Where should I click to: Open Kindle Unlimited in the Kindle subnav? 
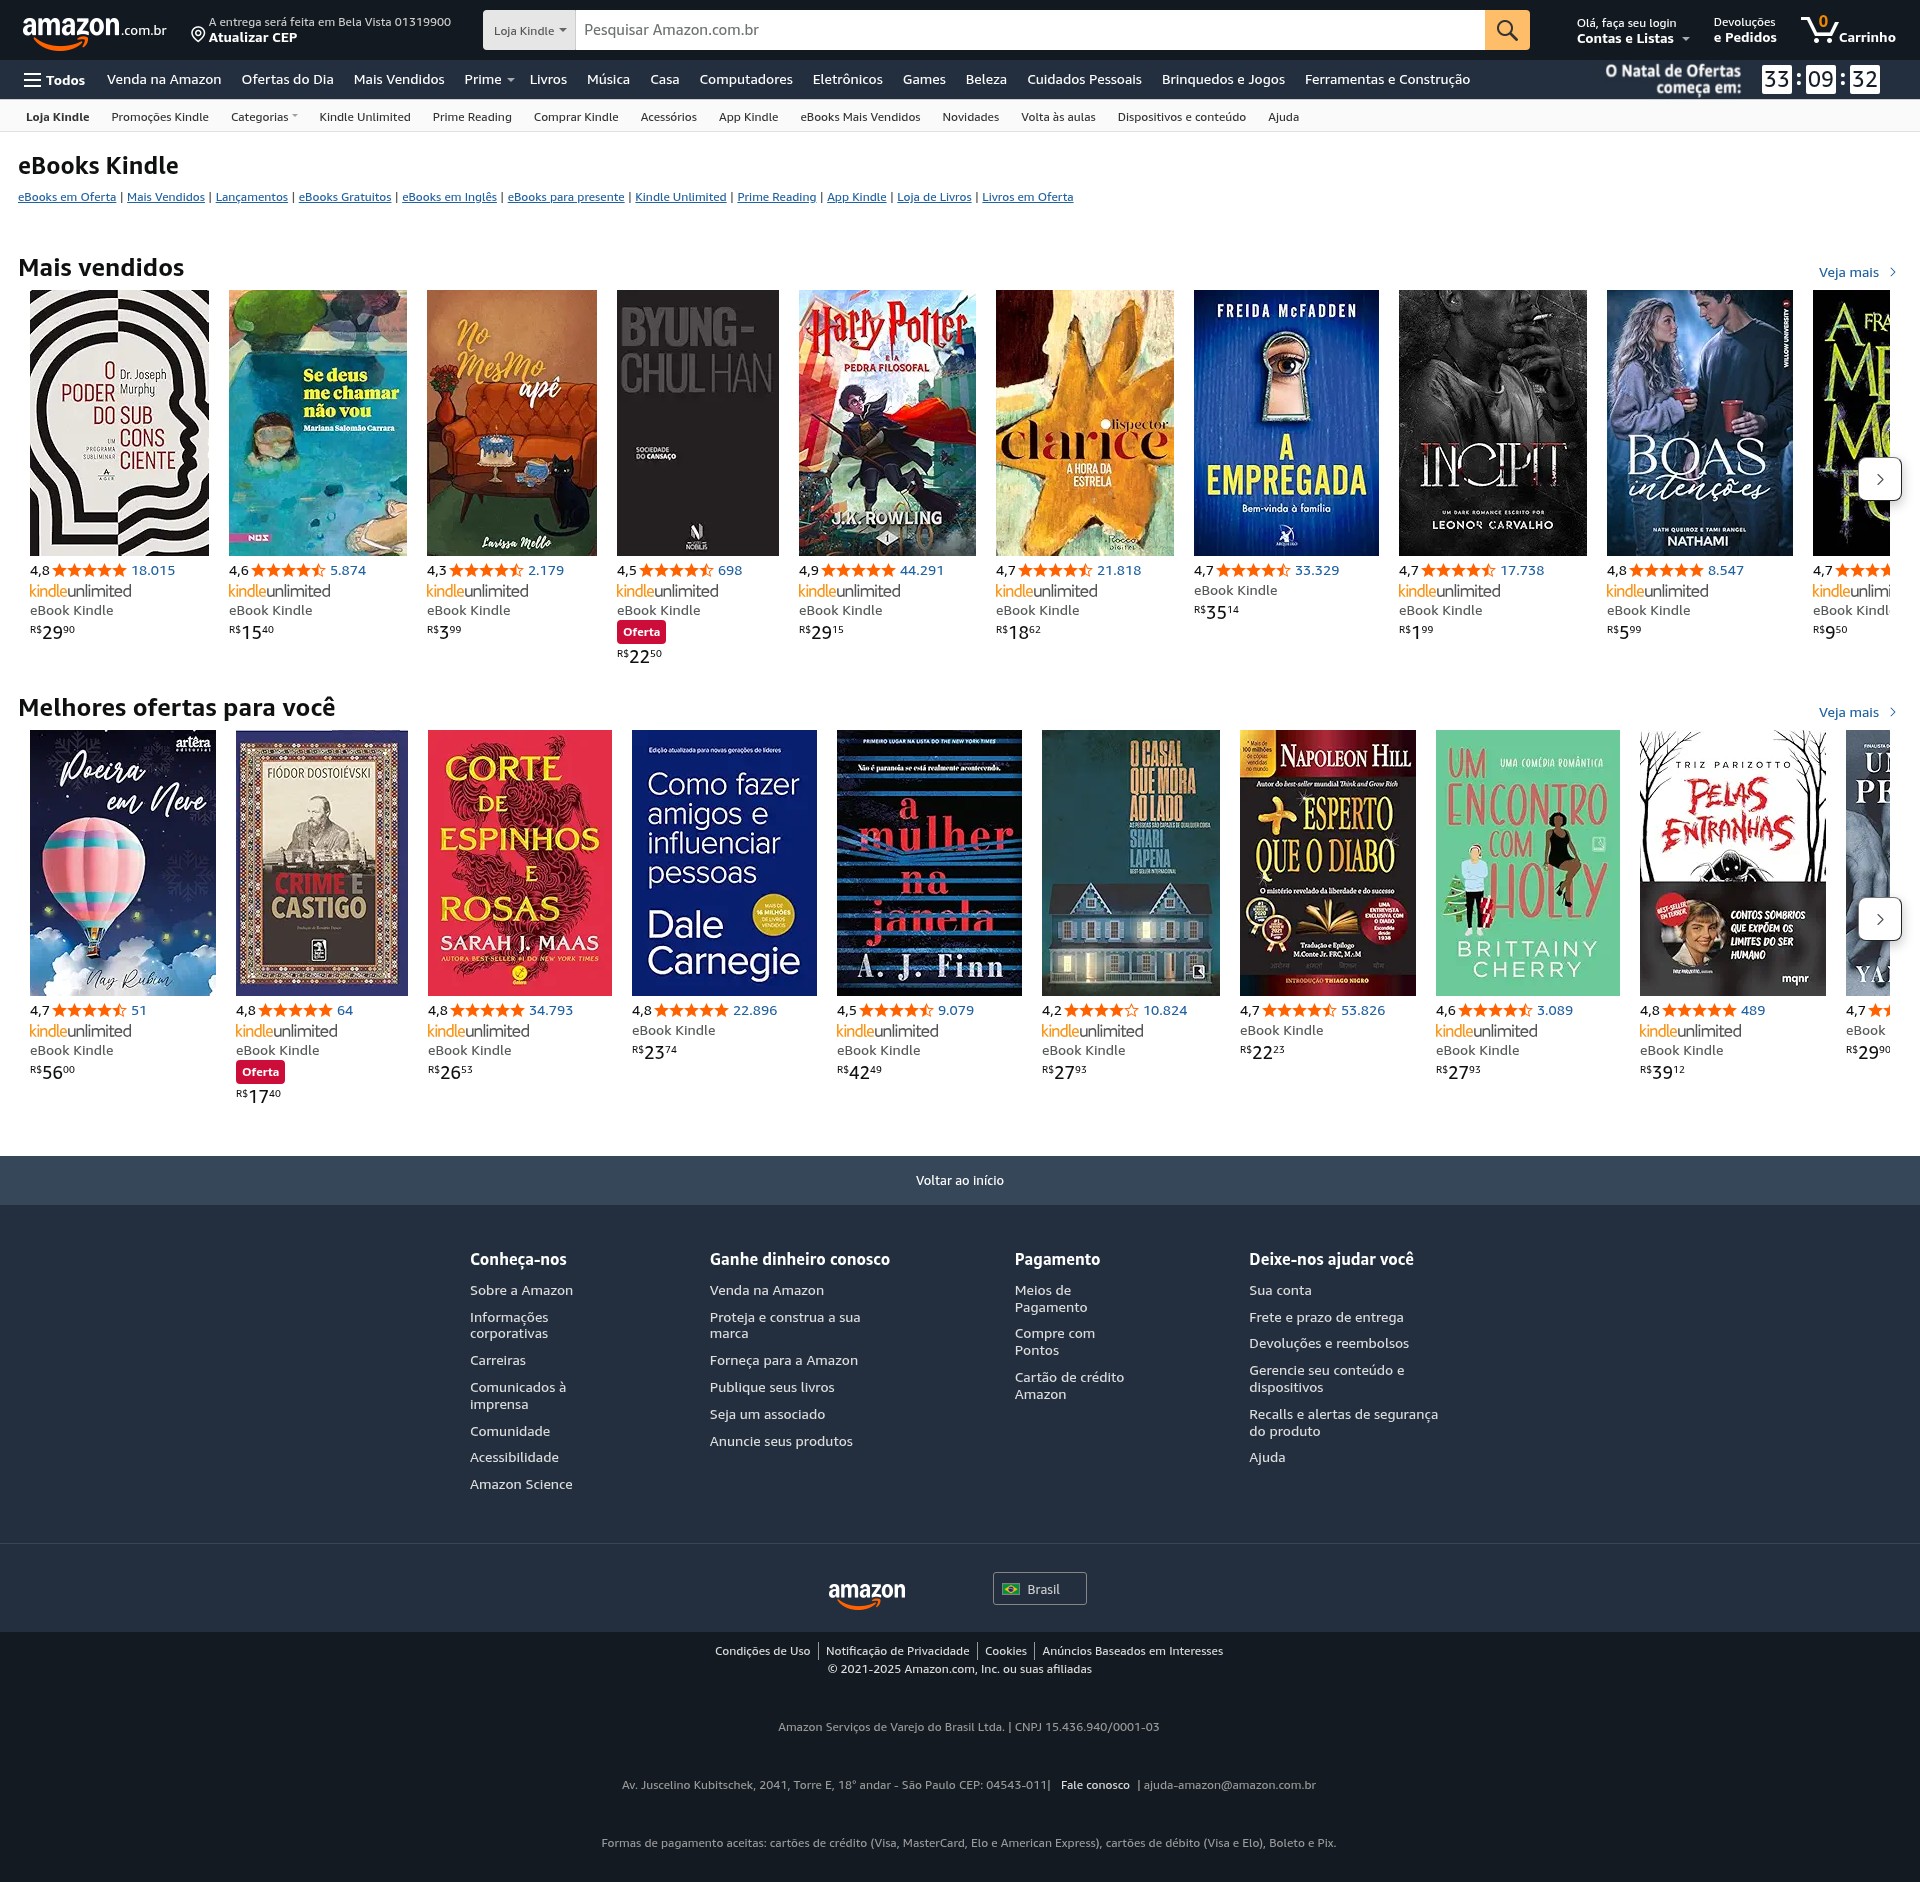365,117
